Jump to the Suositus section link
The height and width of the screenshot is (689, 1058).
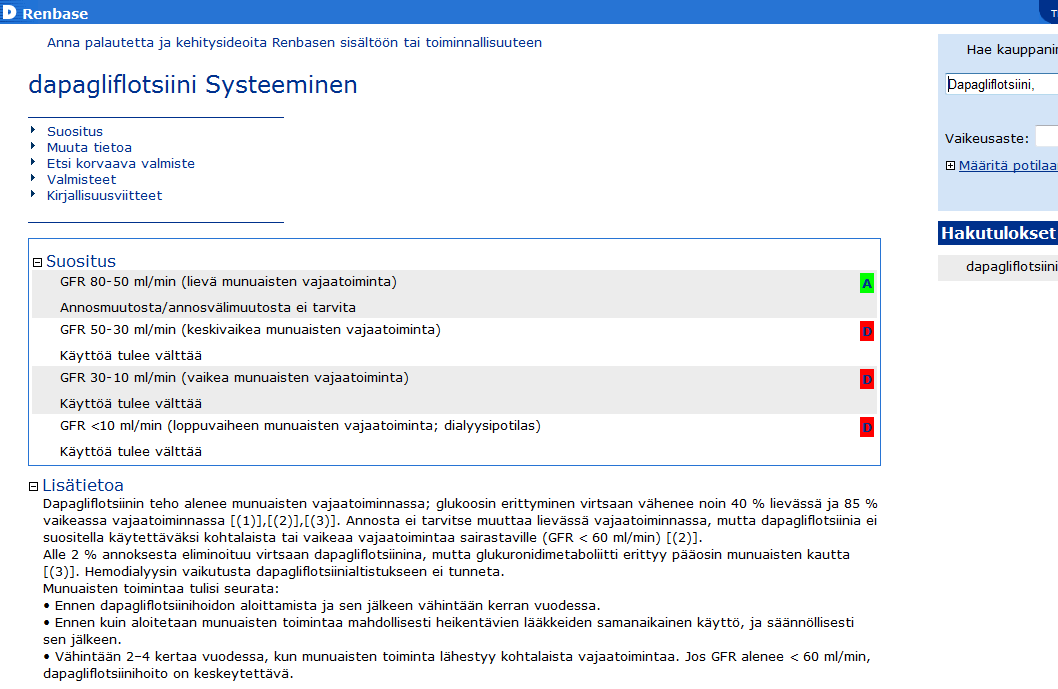[75, 132]
